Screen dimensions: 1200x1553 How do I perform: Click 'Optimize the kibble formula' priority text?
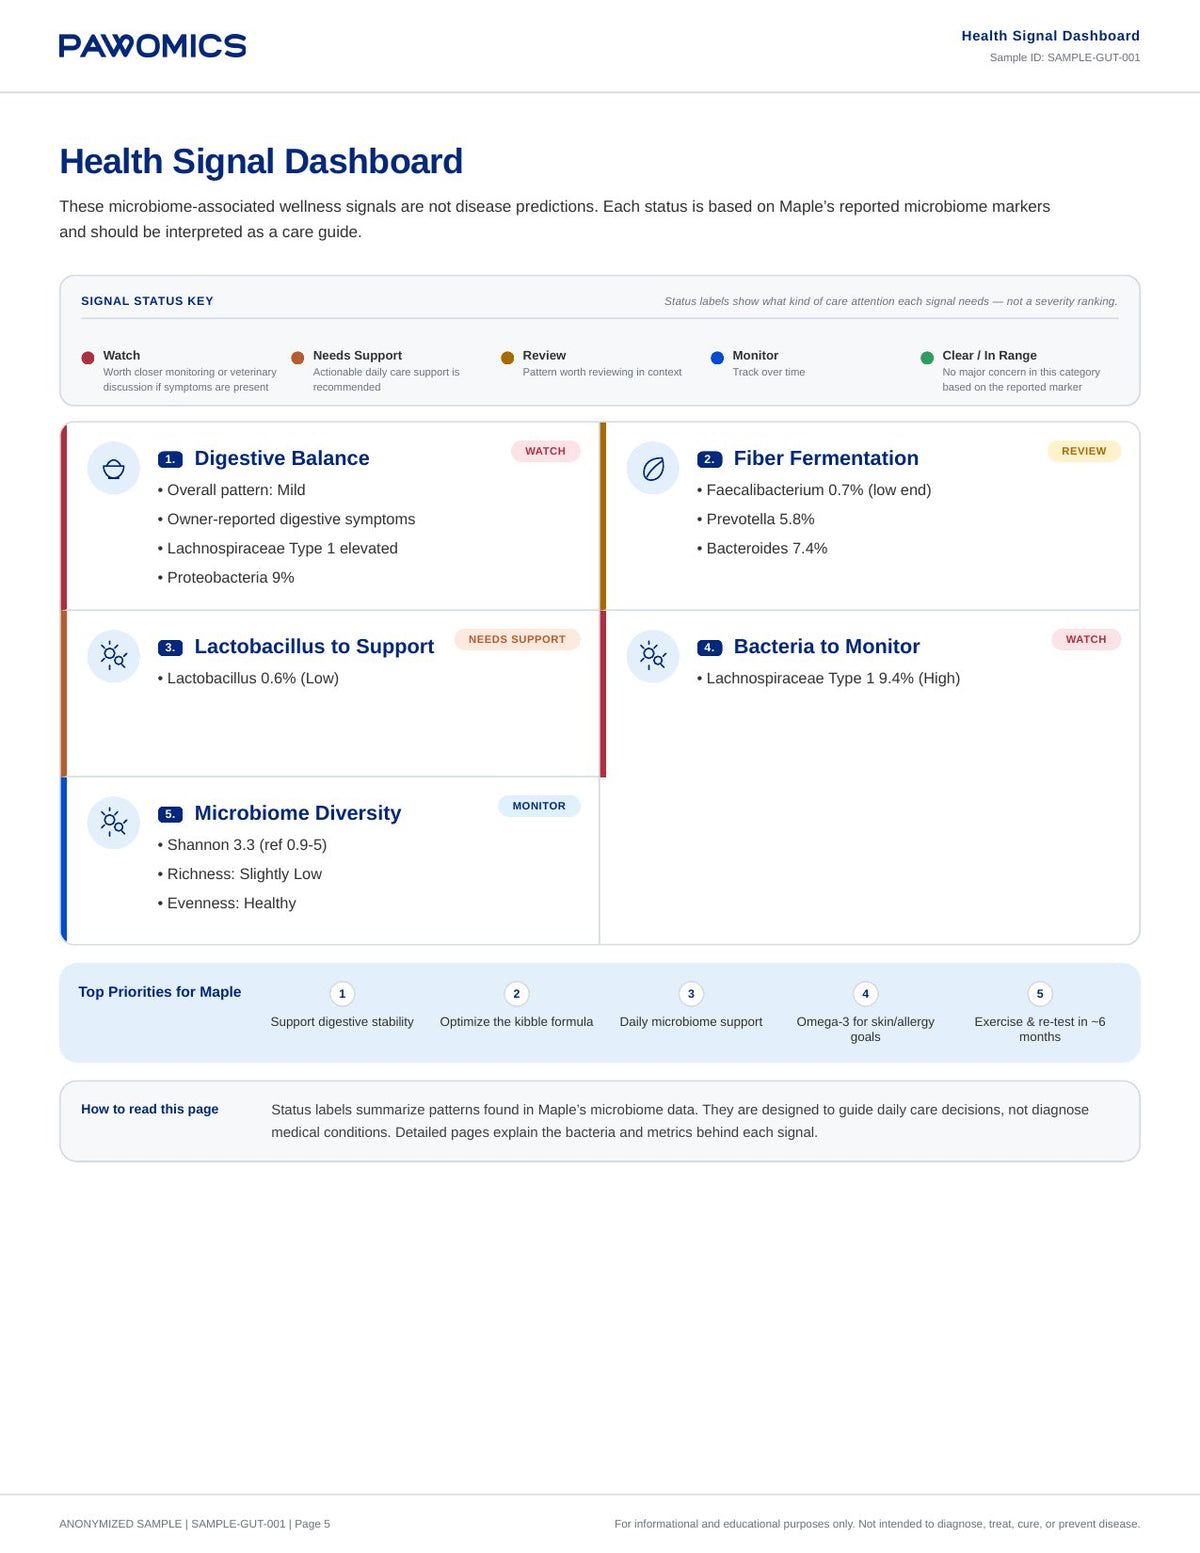516,1022
